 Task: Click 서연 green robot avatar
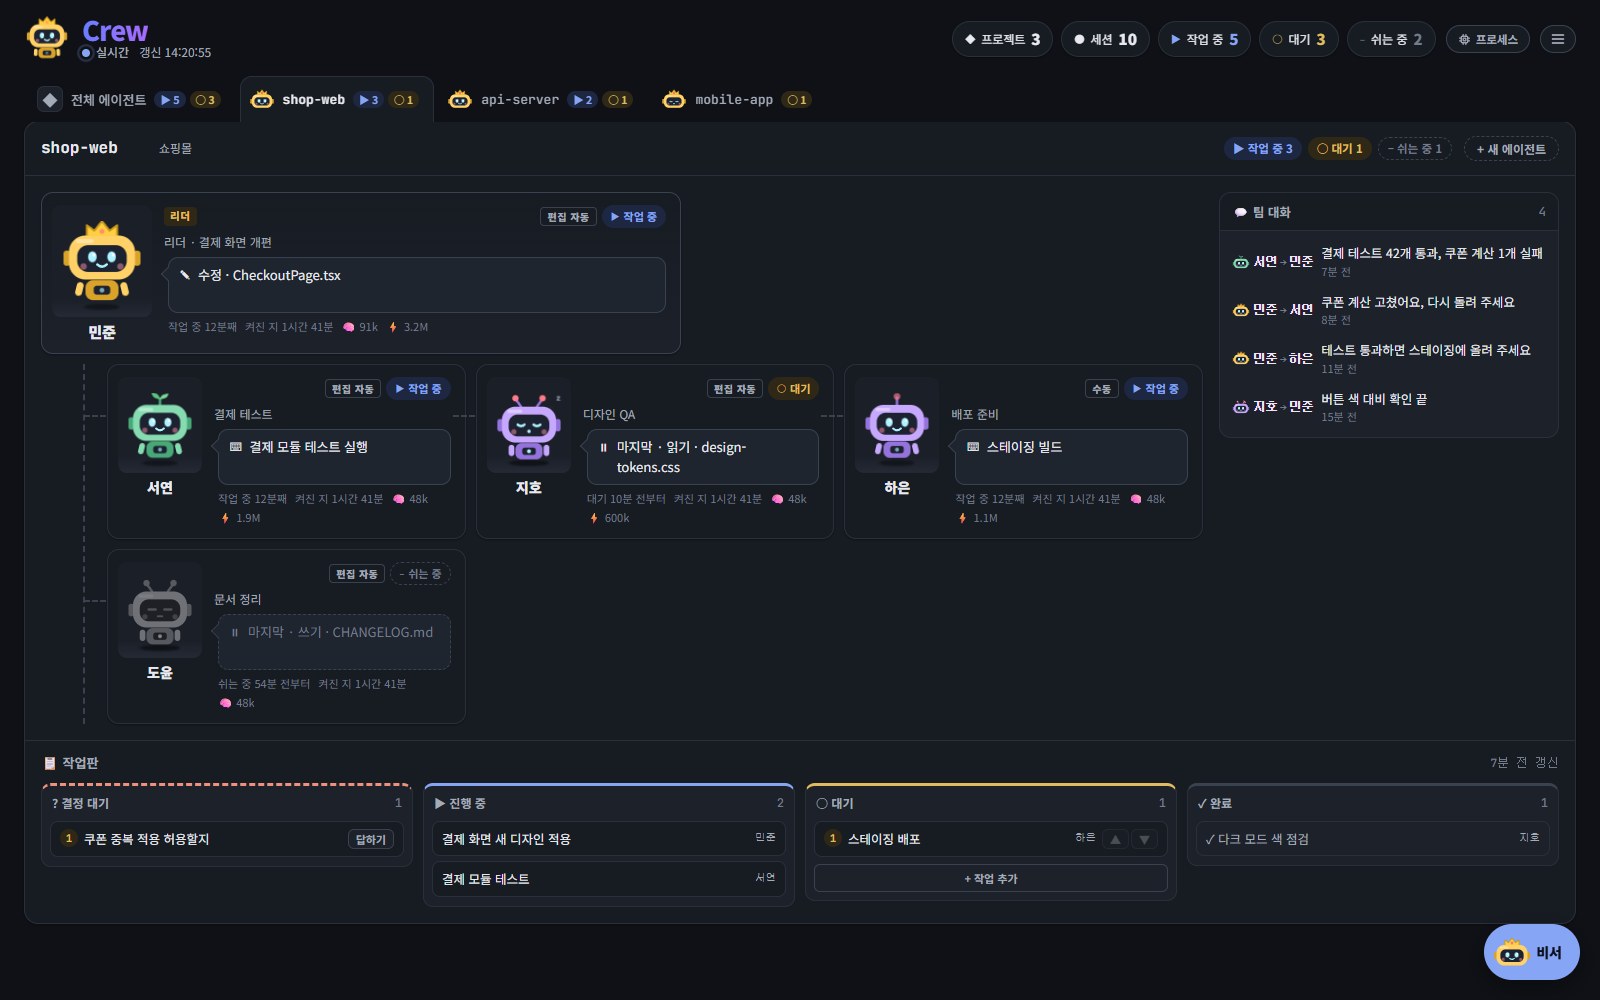click(160, 426)
